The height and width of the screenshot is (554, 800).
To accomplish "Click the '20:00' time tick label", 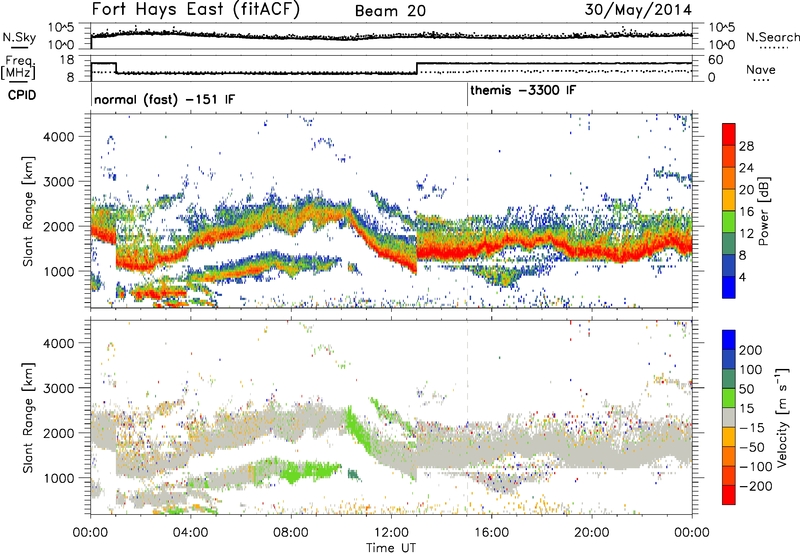I will click(x=592, y=533).
